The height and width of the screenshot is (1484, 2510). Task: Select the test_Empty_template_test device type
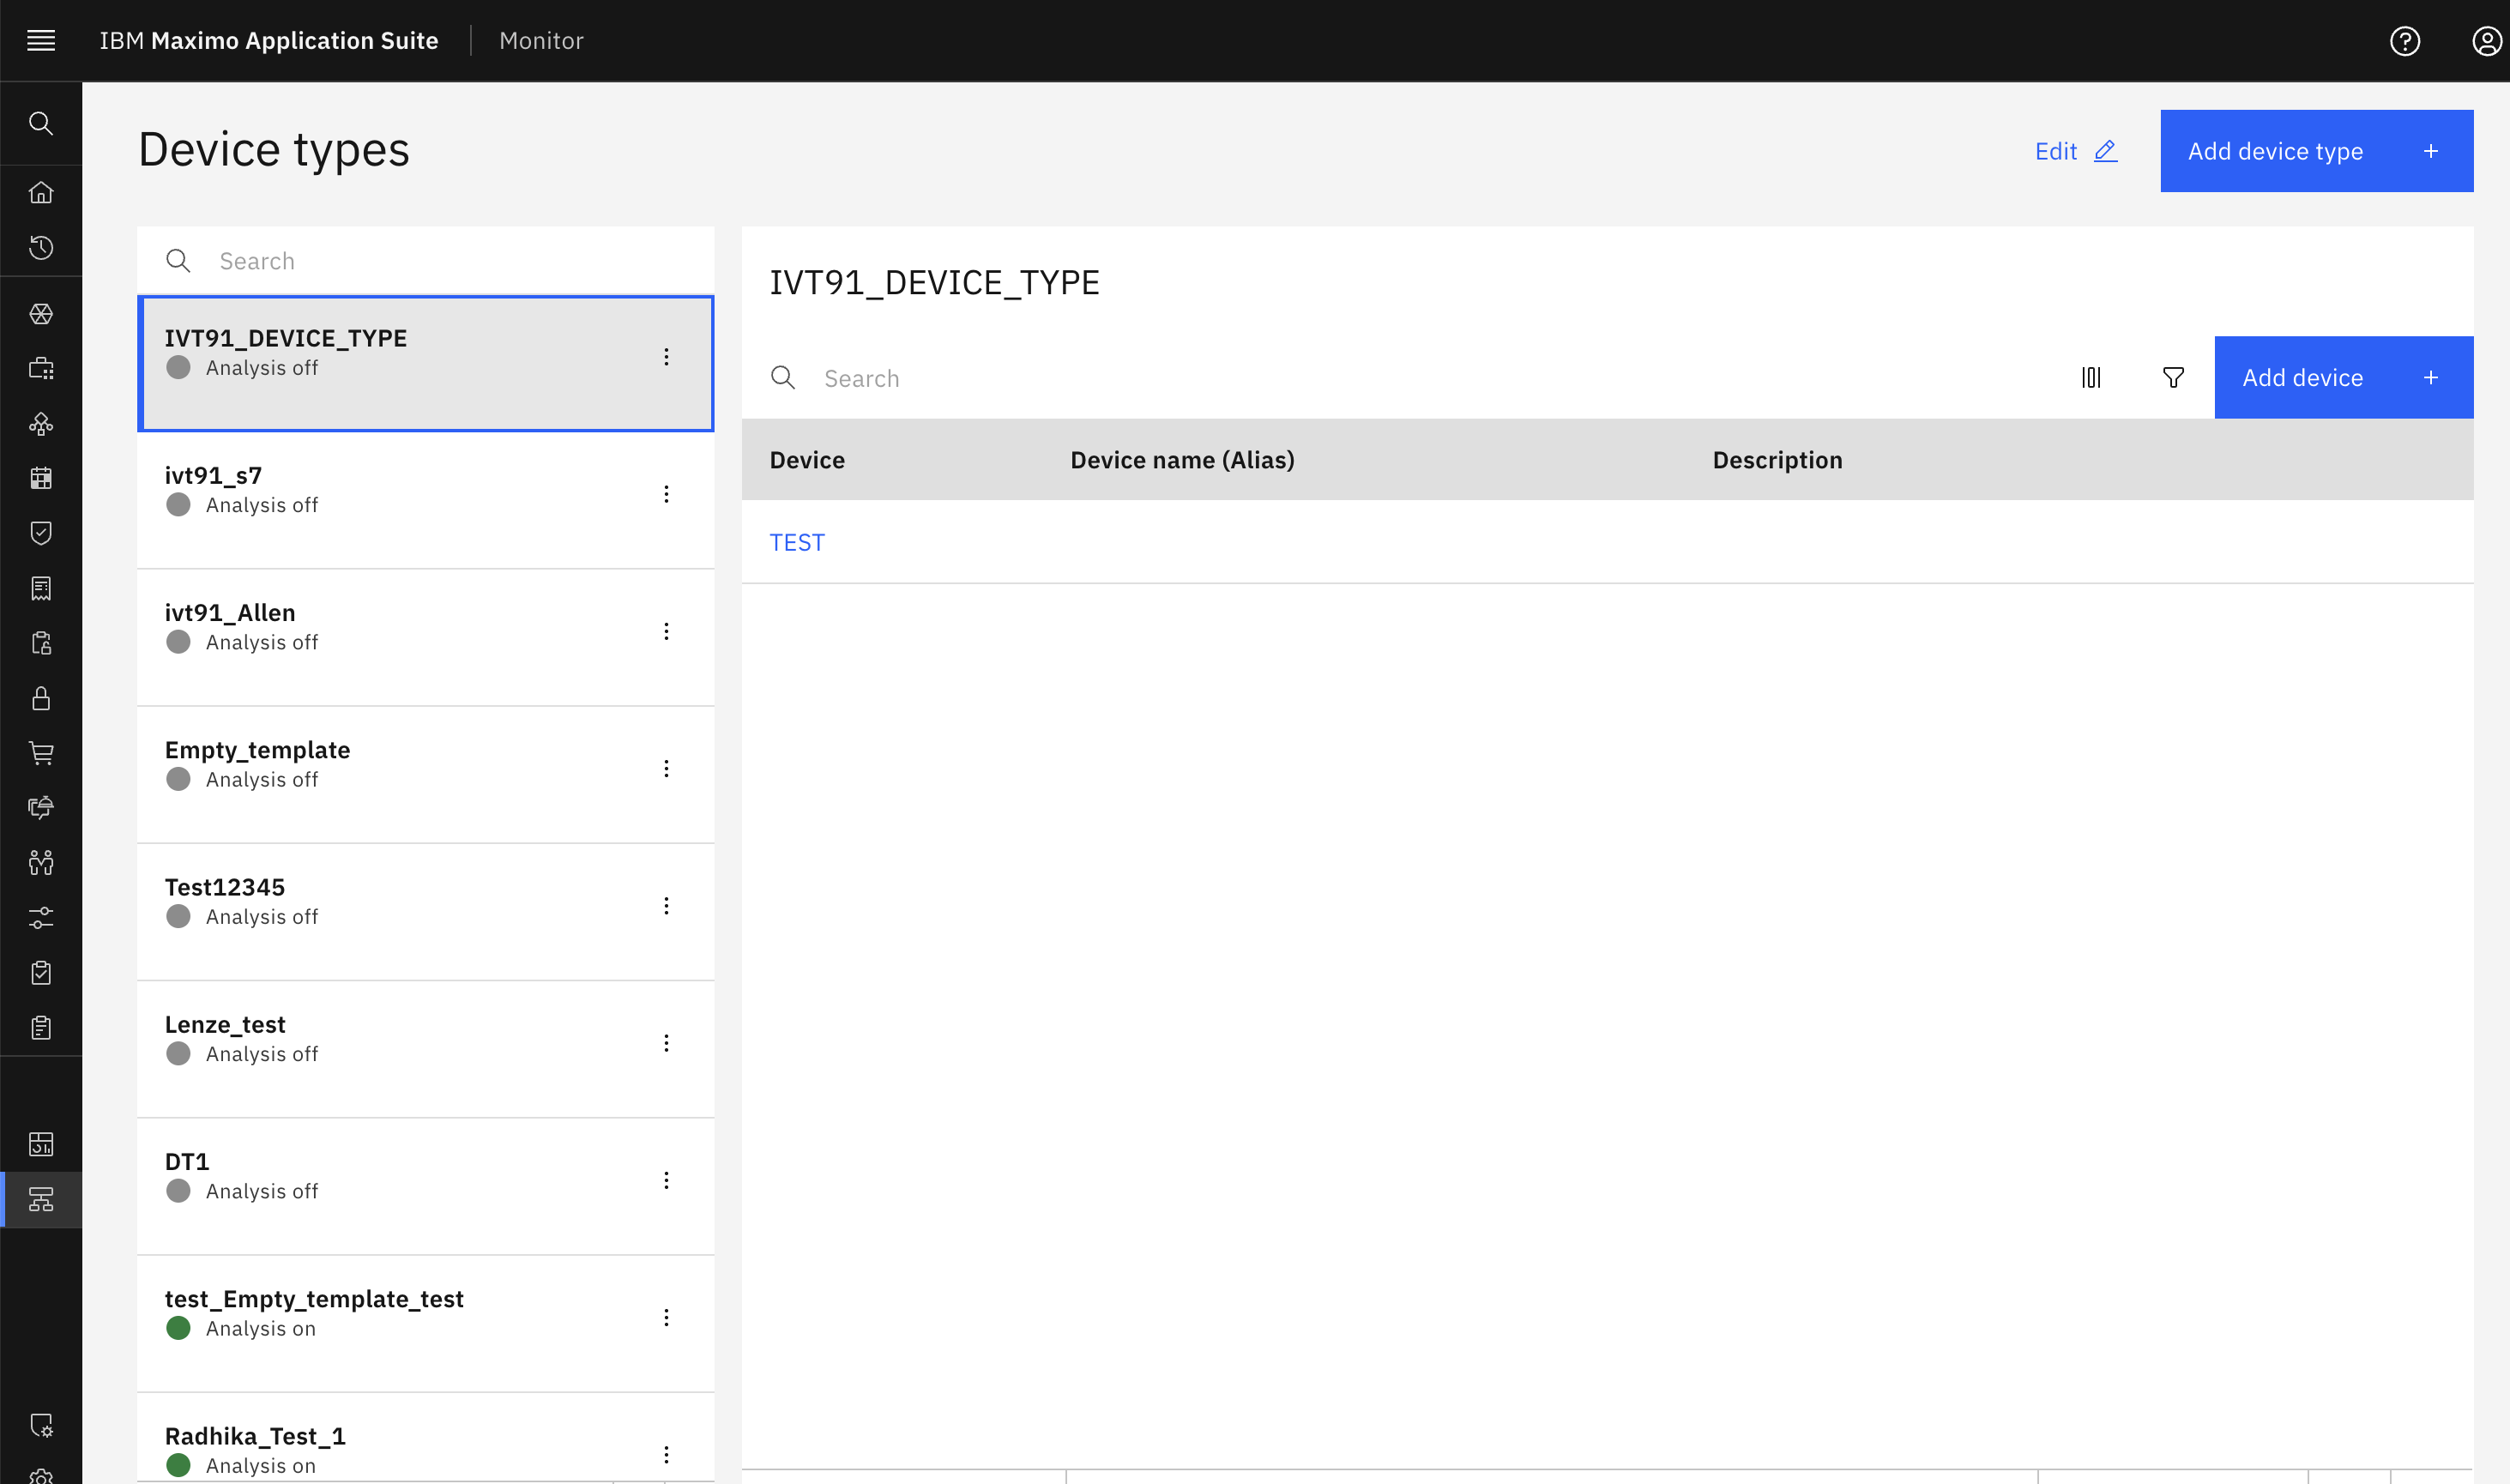coord(426,1323)
